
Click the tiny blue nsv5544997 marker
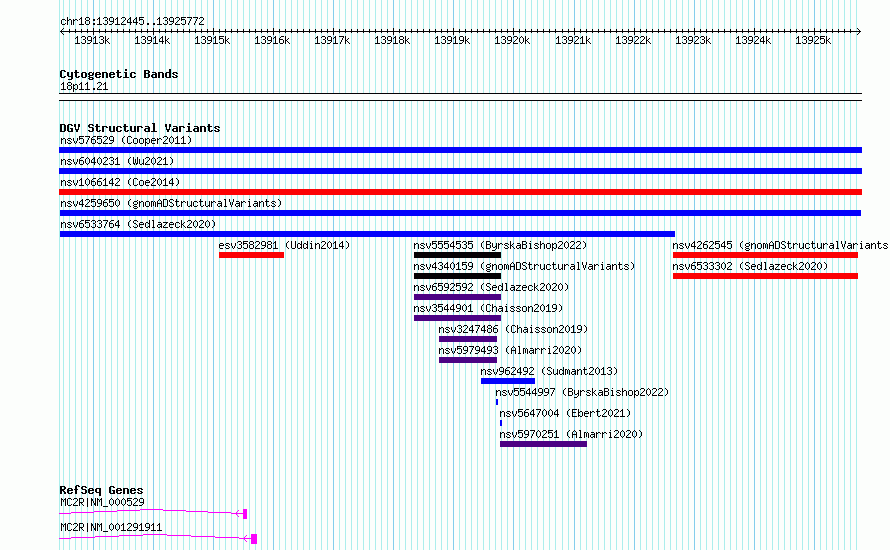pos(497,402)
